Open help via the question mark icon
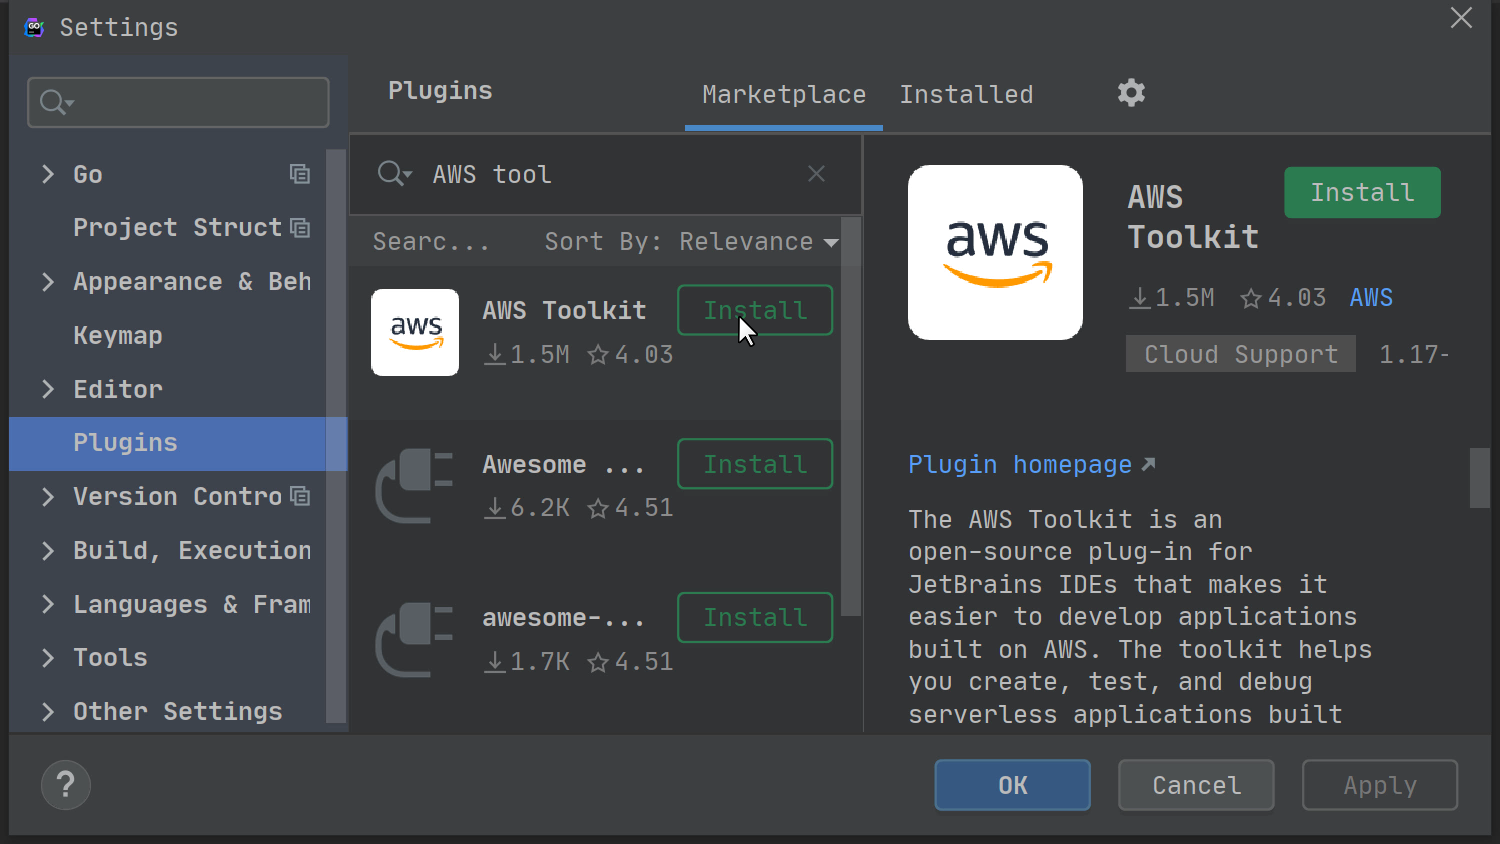The height and width of the screenshot is (844, 1500). [65, 785]
